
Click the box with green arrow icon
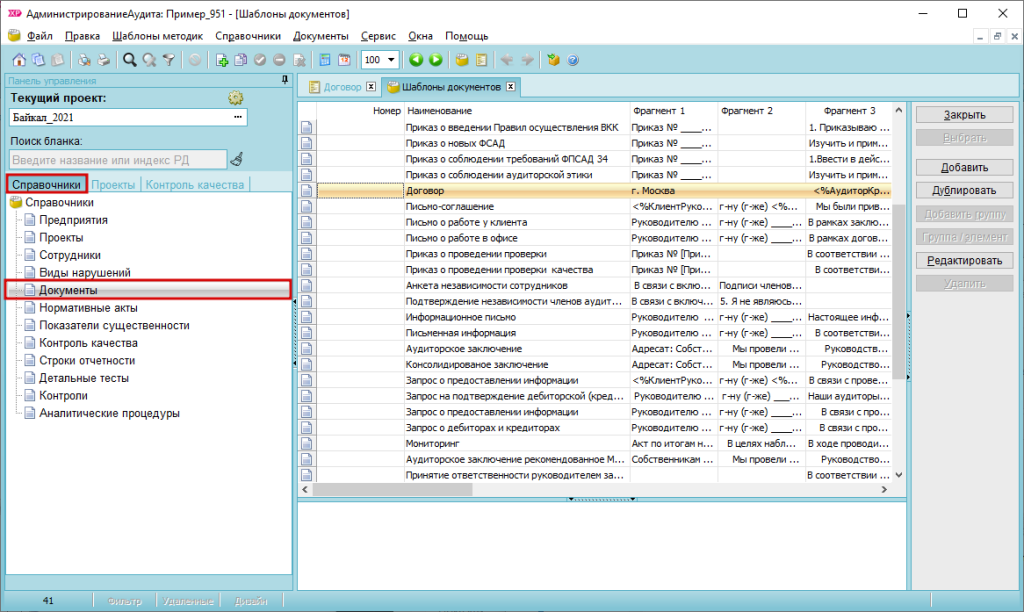click(553, 60)
